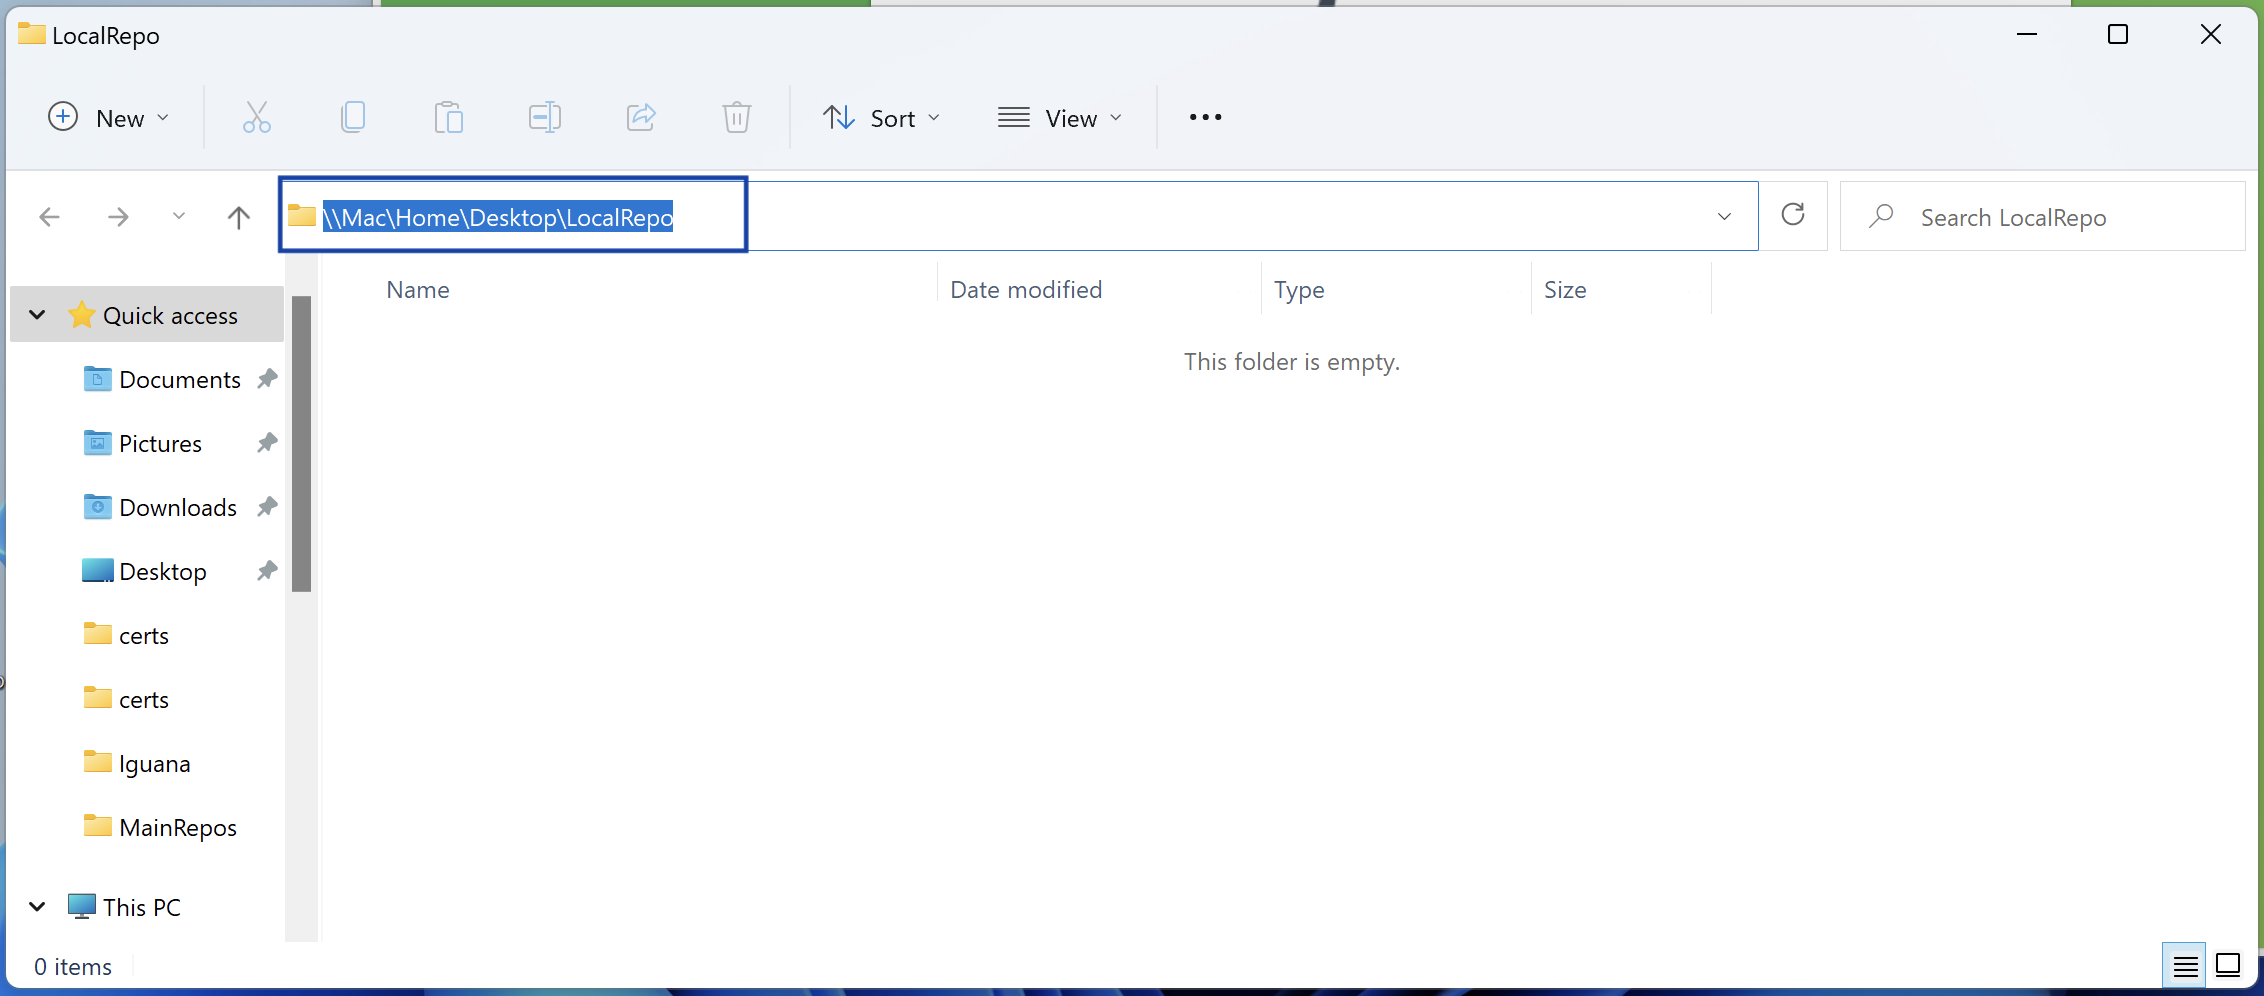Click the Share icon in toolbar

(x=640, y=118)
